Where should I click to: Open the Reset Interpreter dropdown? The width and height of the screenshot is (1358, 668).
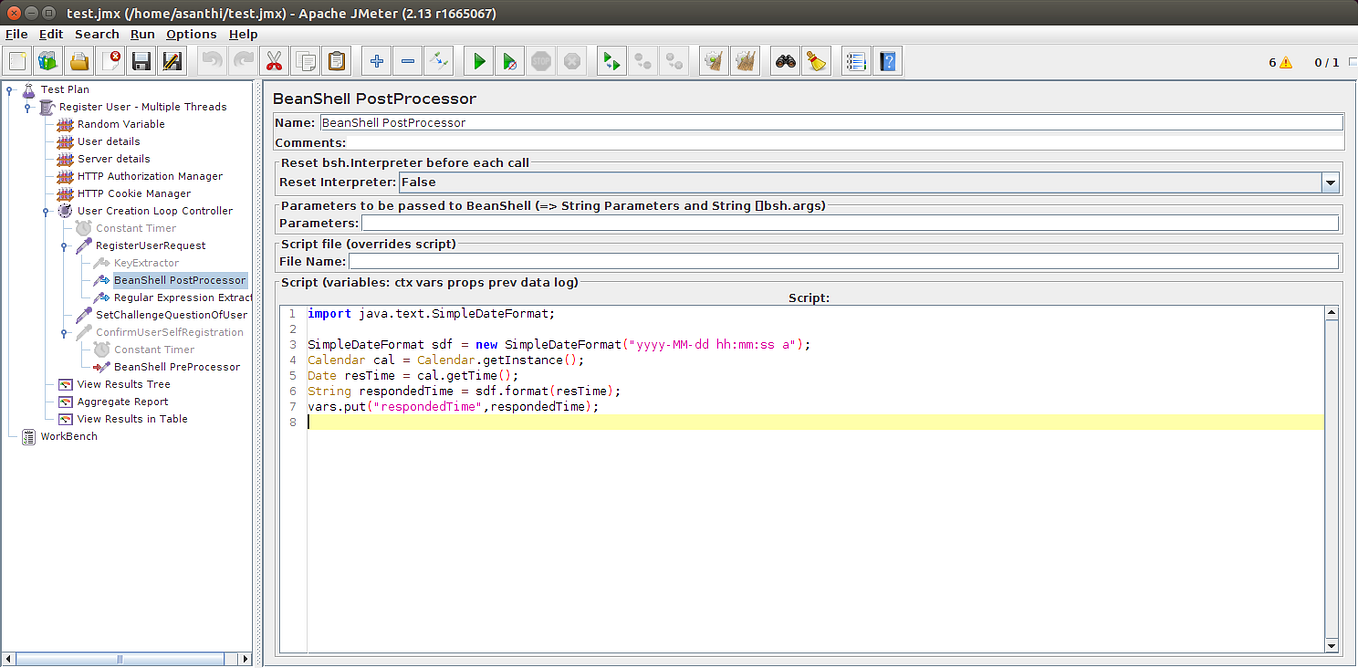1330,182
